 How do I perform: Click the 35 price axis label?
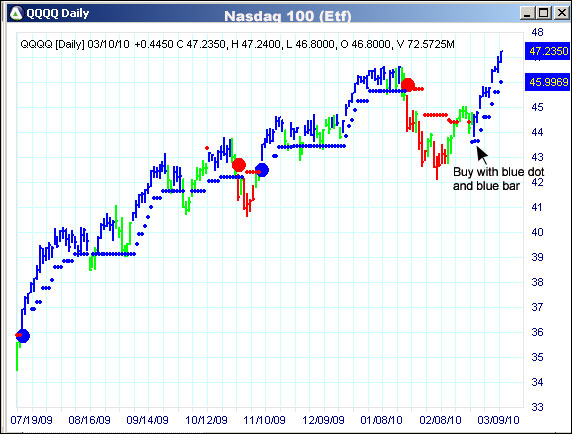(x=537, y=357)
